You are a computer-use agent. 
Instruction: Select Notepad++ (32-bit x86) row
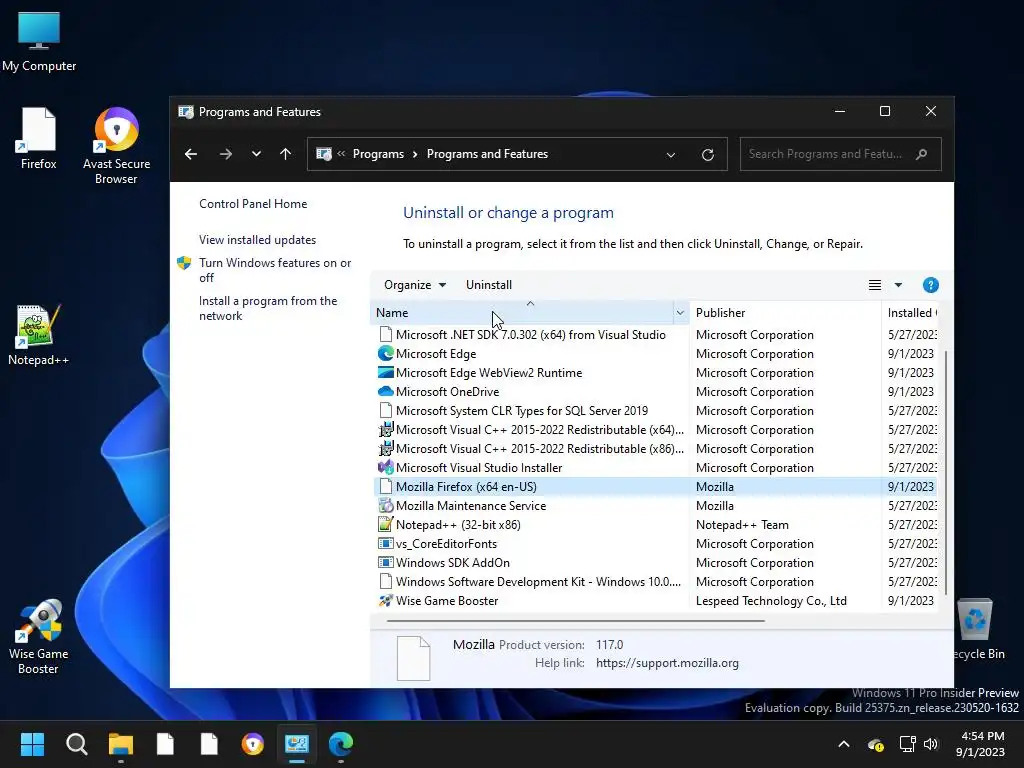point(656,524)
